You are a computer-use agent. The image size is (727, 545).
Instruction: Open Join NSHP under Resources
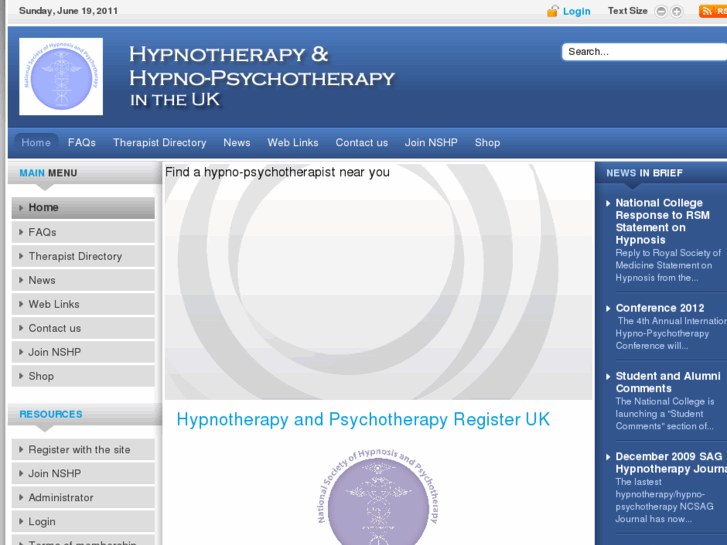click(83, 474)
